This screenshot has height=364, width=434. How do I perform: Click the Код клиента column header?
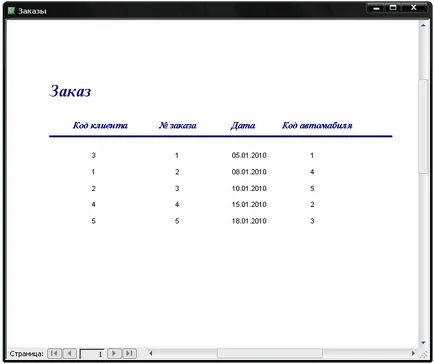(x=100, y=126)
